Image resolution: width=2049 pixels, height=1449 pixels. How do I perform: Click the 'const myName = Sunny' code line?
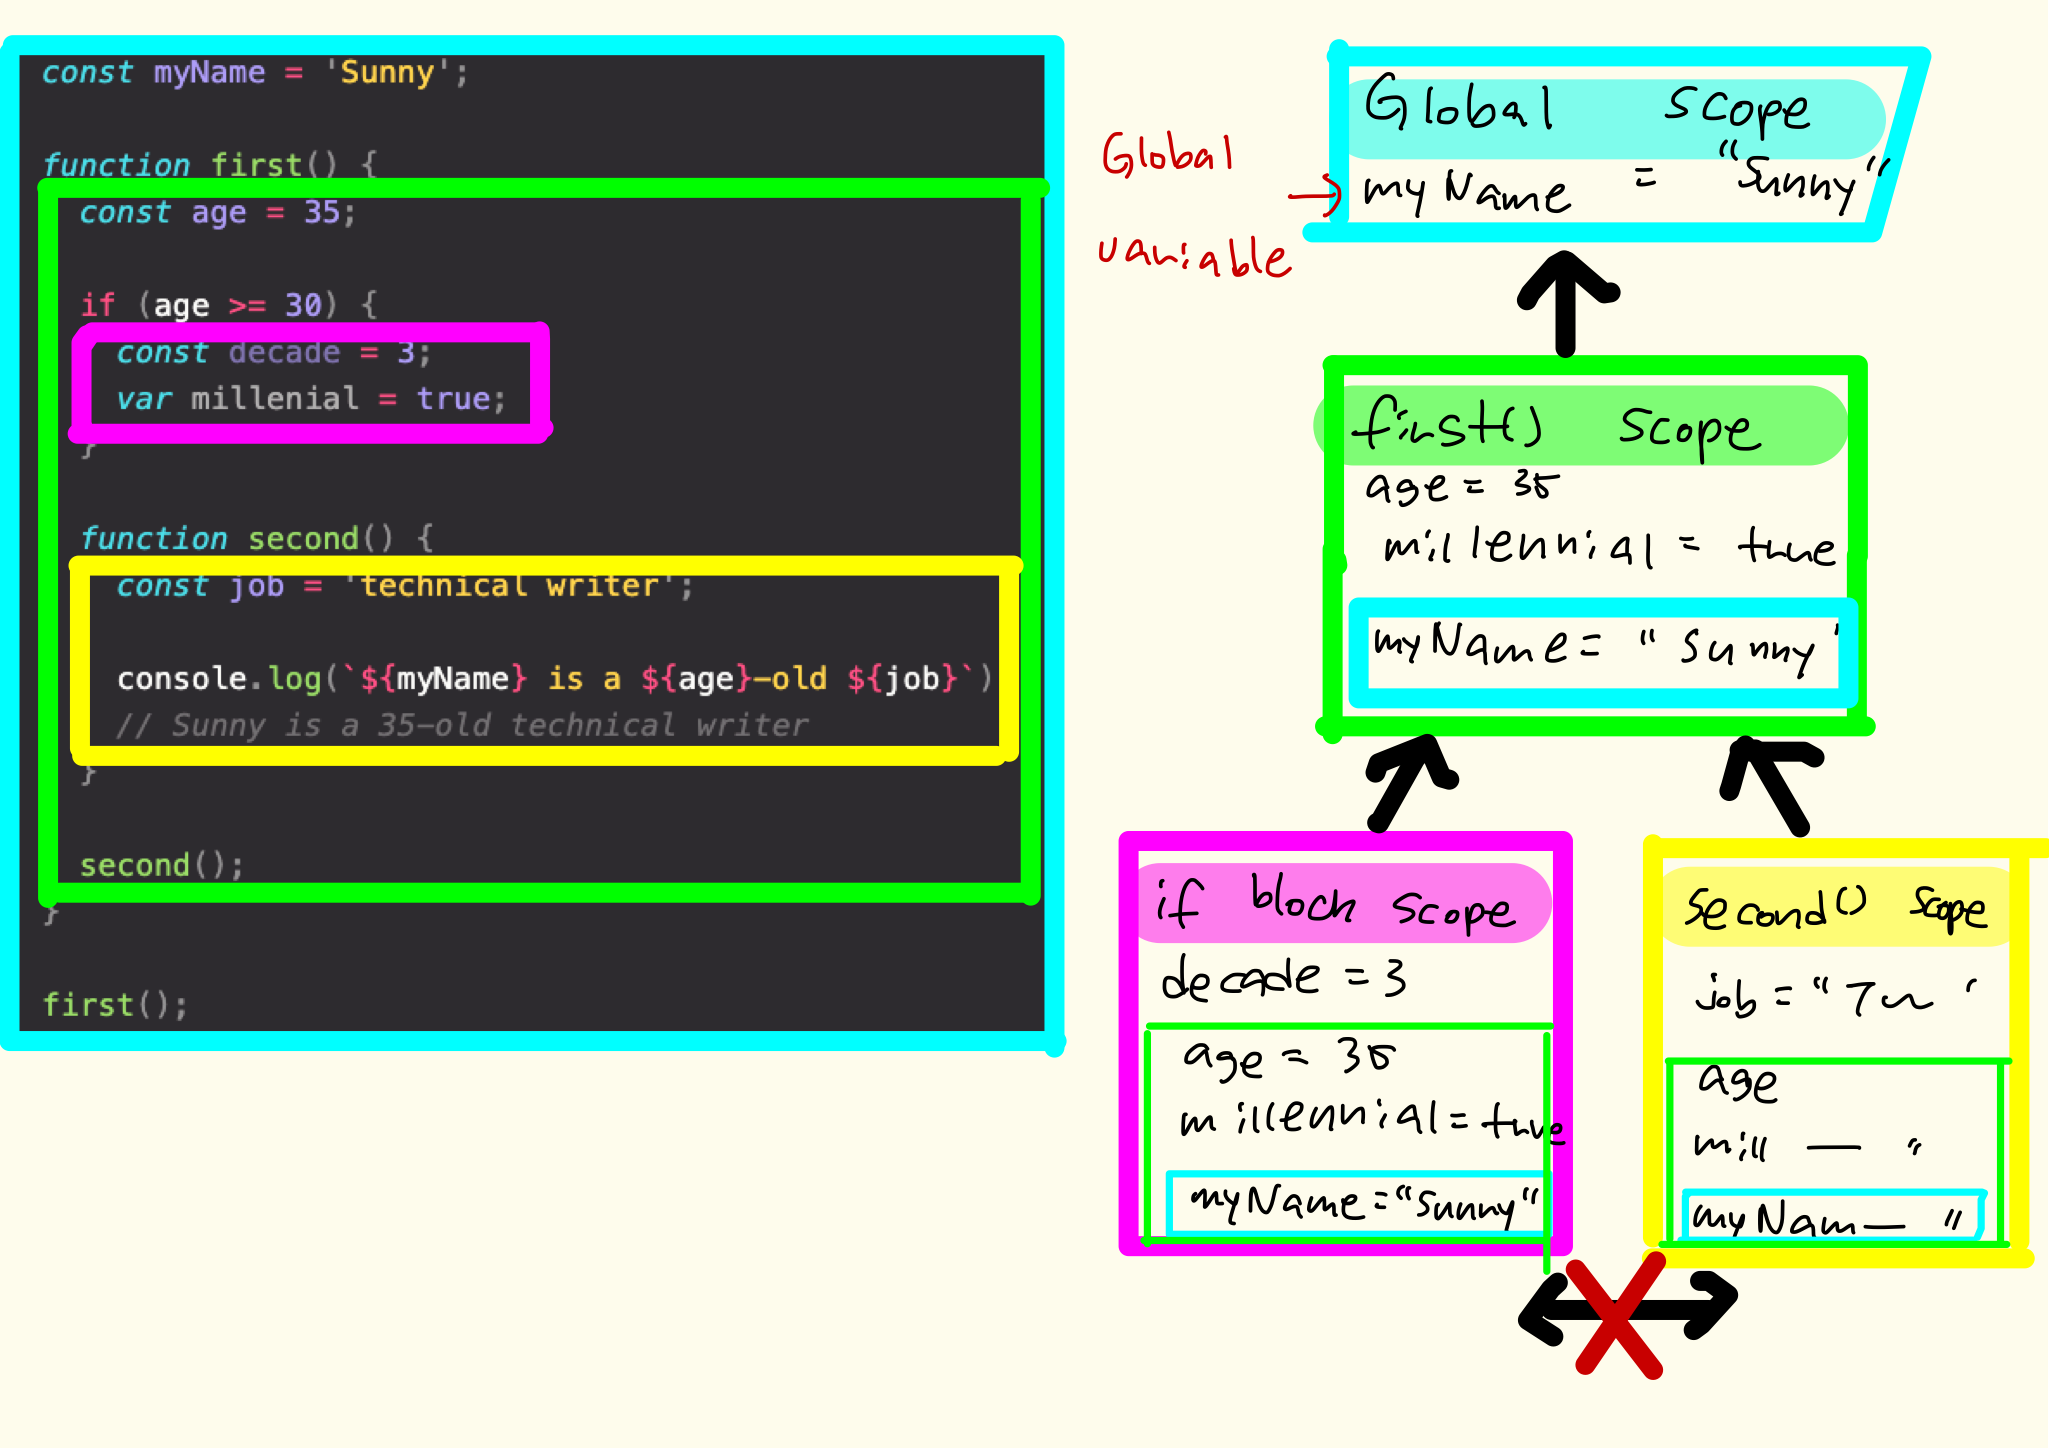[254, 73]
